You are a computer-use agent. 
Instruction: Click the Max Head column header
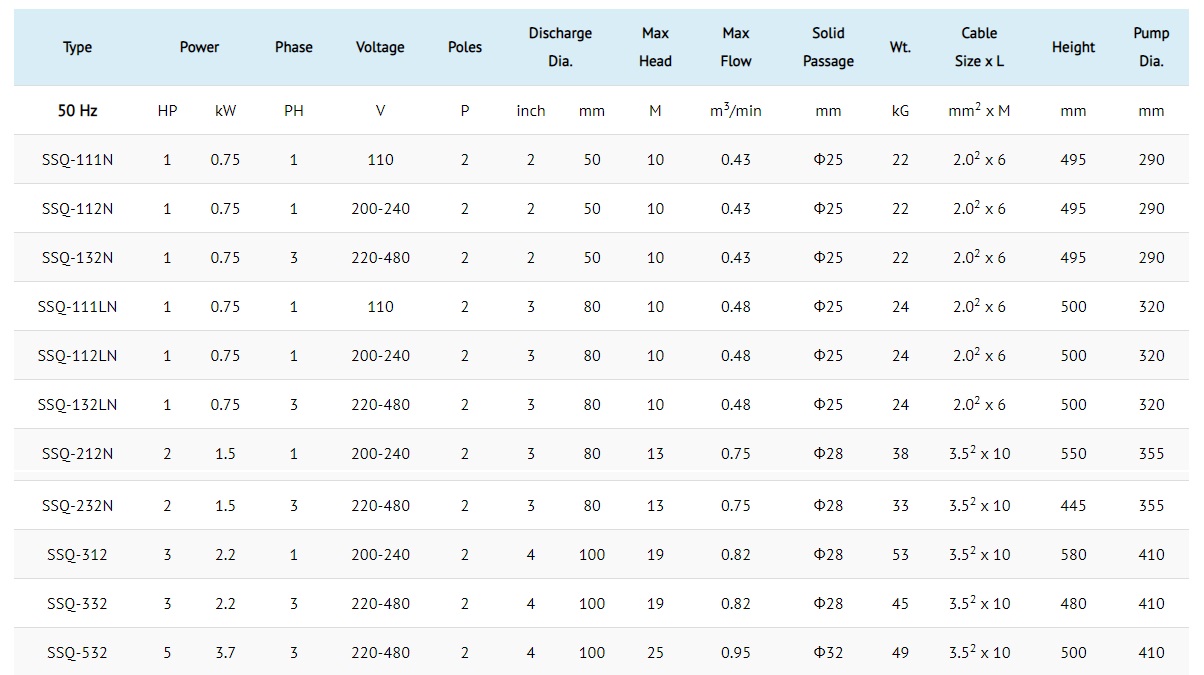[x=655, y=47]
